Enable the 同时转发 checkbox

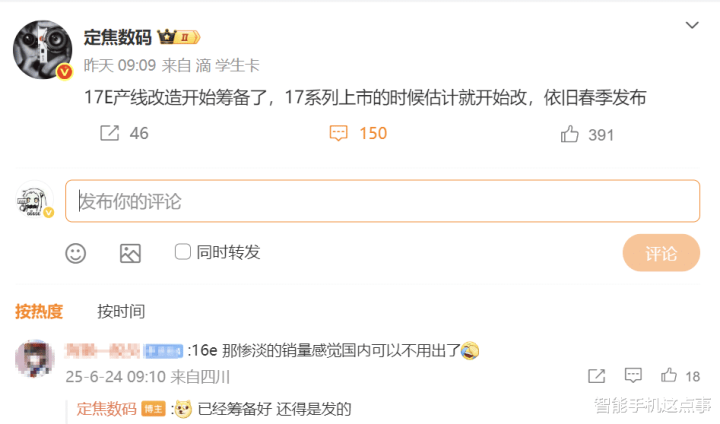[183, 252]
